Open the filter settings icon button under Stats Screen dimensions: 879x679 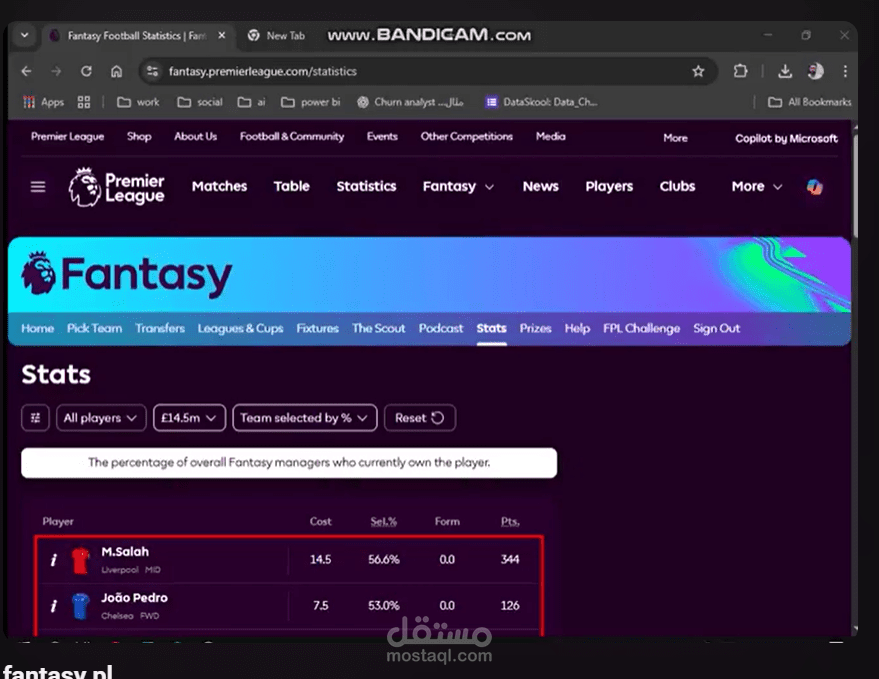(35, 418)
